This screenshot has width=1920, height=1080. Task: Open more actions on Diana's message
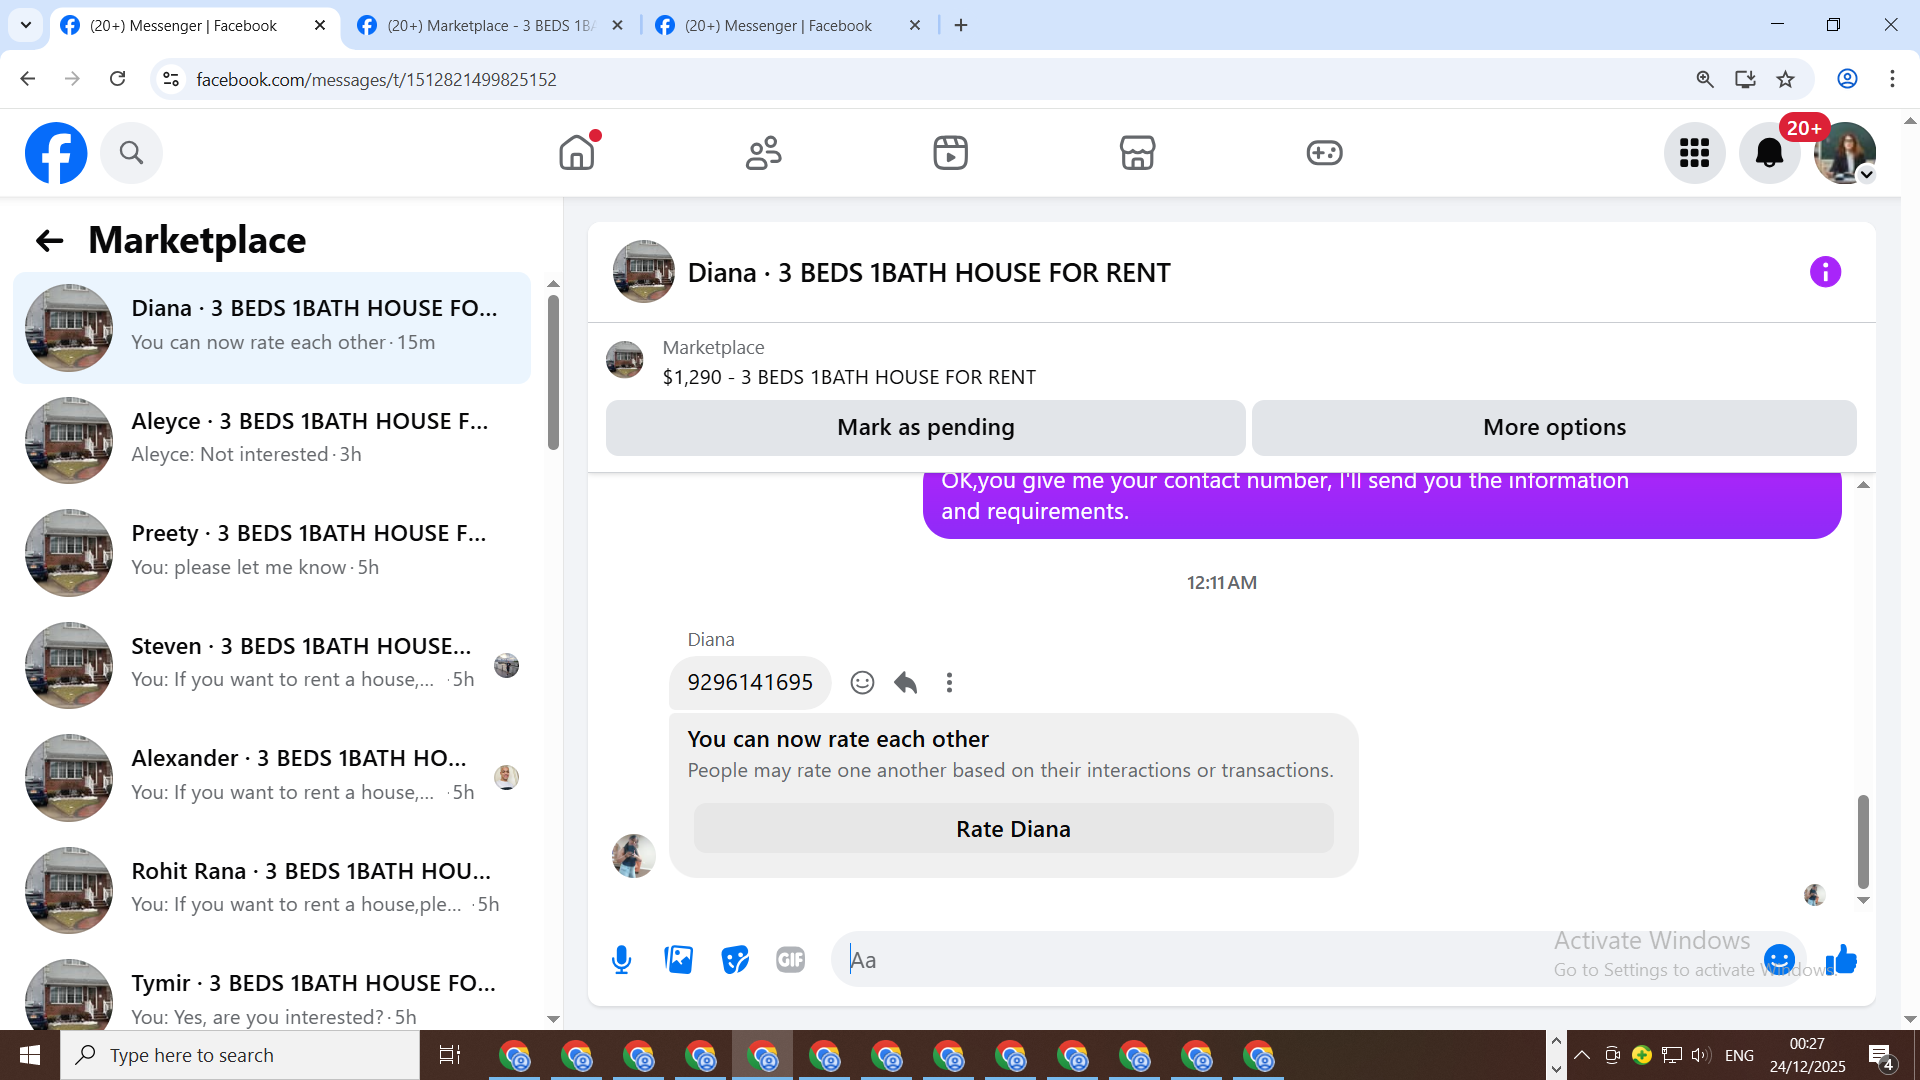949,682
